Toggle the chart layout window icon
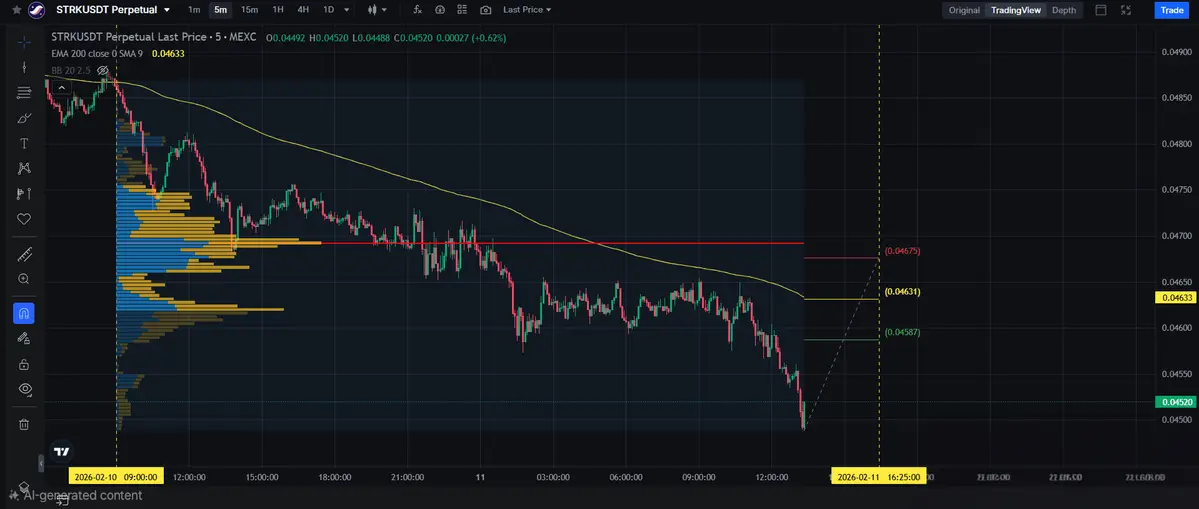1199x509 pixels. coord(1101,10)
